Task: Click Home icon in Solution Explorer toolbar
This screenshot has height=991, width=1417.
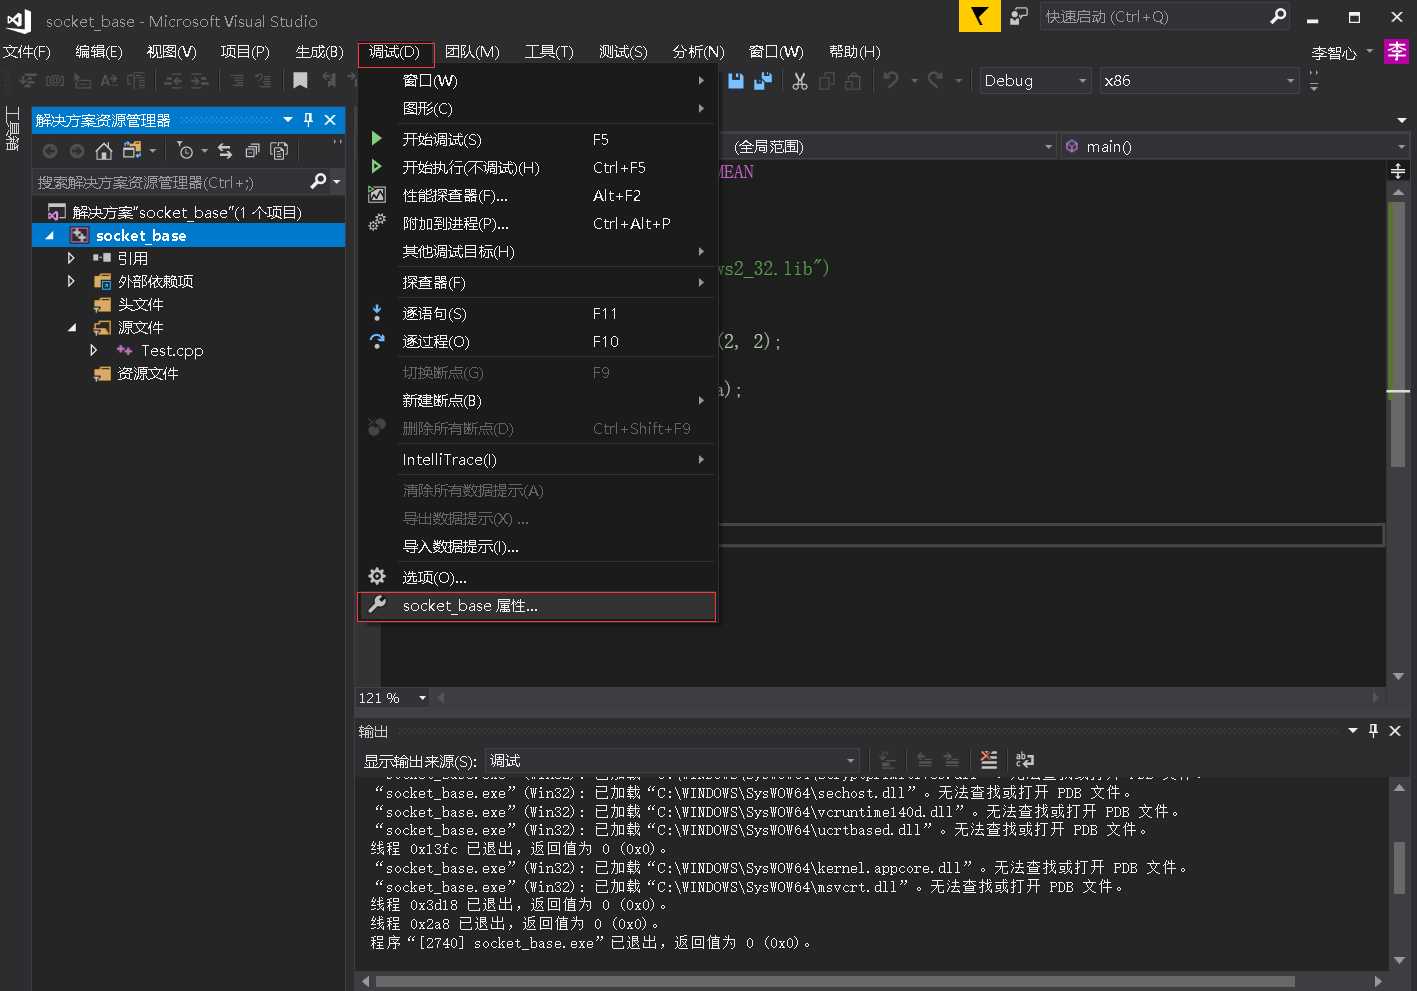Action: coord(104,151)
